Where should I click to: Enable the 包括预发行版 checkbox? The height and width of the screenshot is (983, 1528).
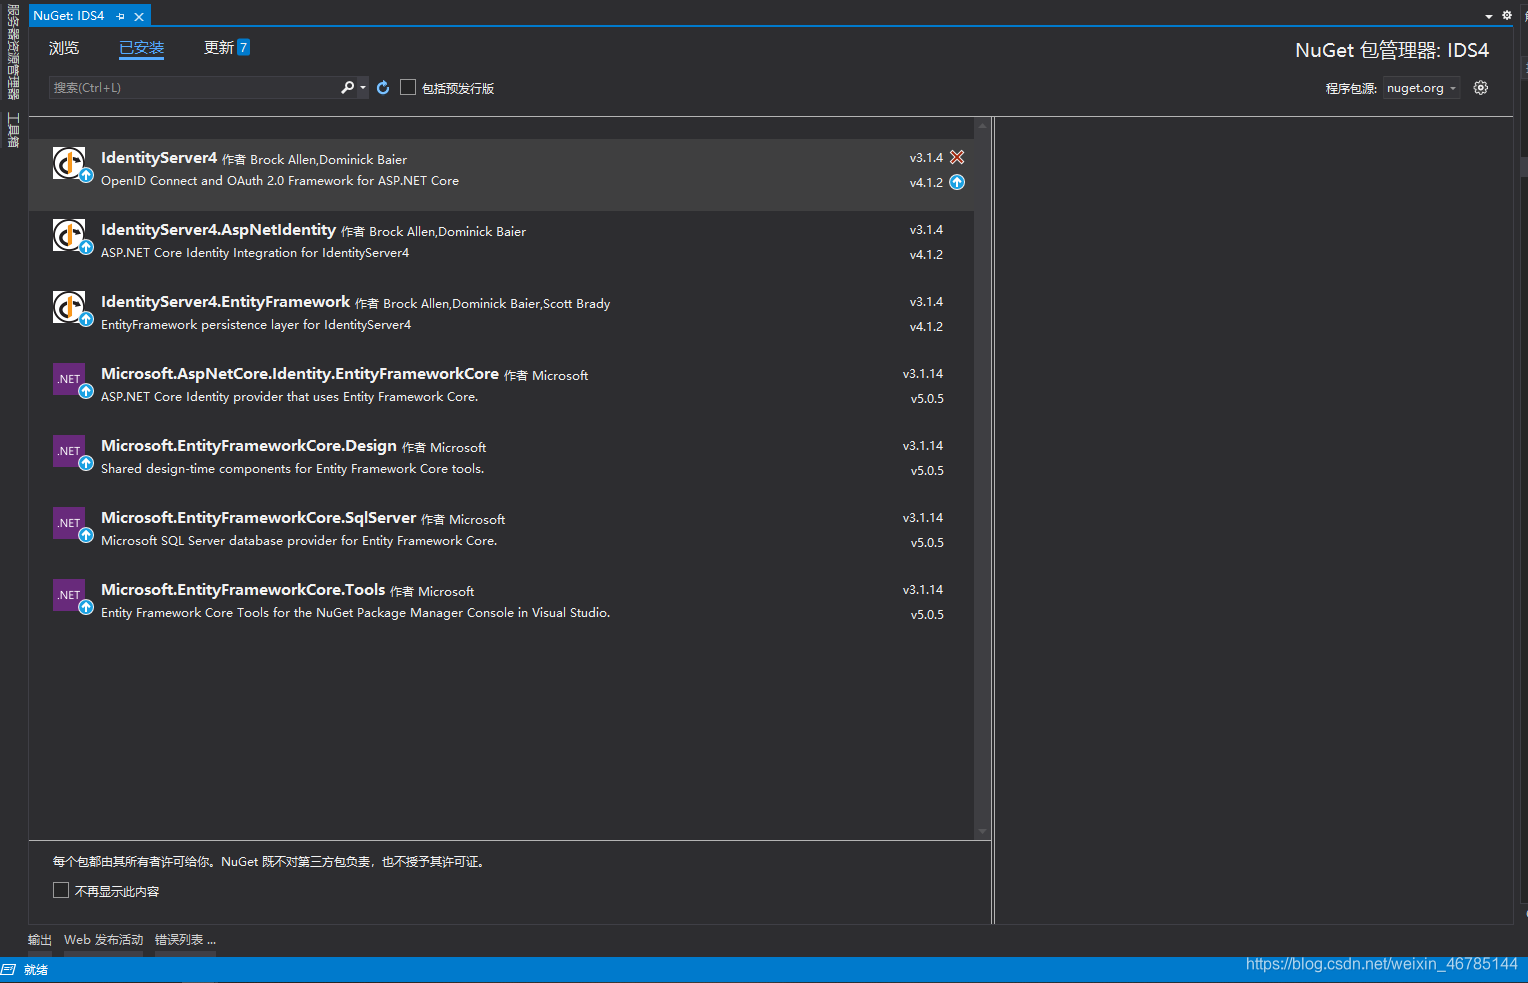[x=408, y=87]
